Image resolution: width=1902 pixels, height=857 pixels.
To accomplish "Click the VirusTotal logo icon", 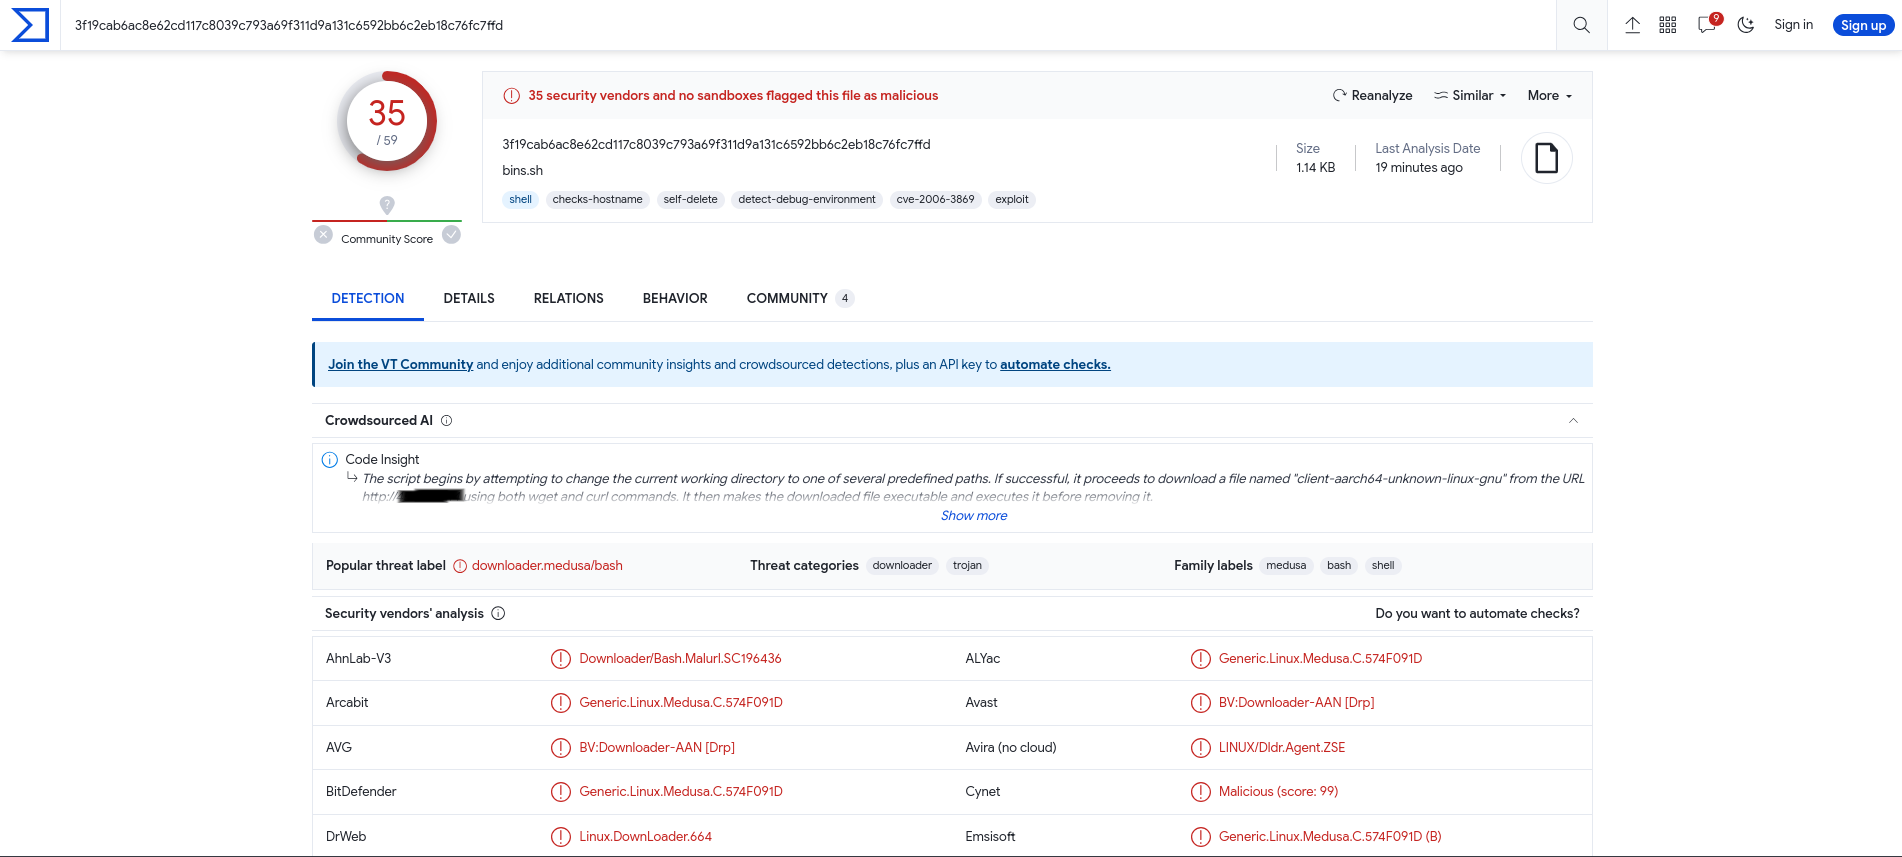I will tap(30, 25).
